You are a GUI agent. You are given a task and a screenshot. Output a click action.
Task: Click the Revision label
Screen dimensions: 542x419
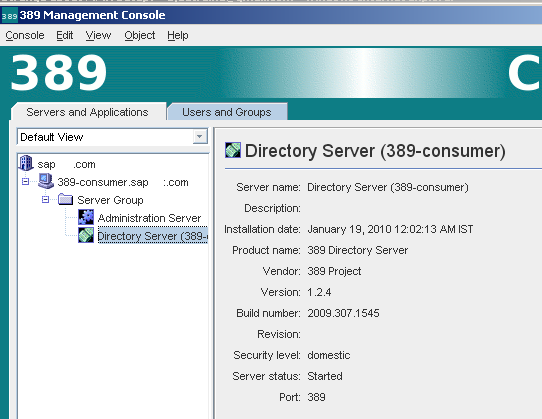click(279, 334)
